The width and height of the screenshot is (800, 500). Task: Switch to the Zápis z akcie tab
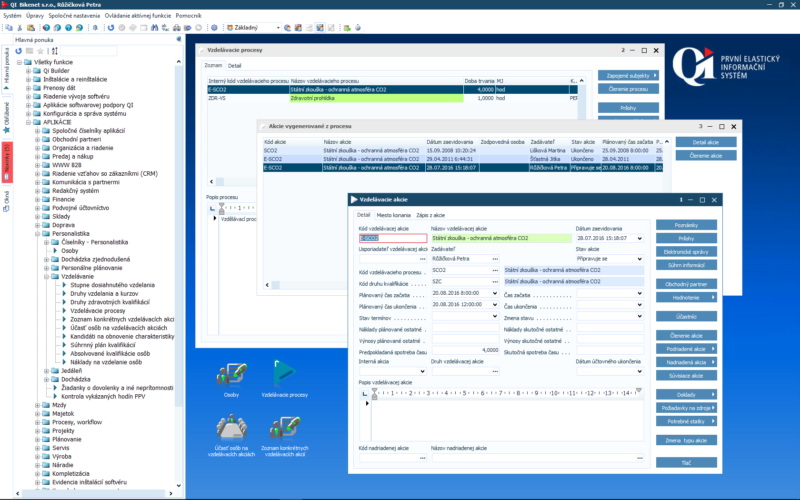[430, 215]
